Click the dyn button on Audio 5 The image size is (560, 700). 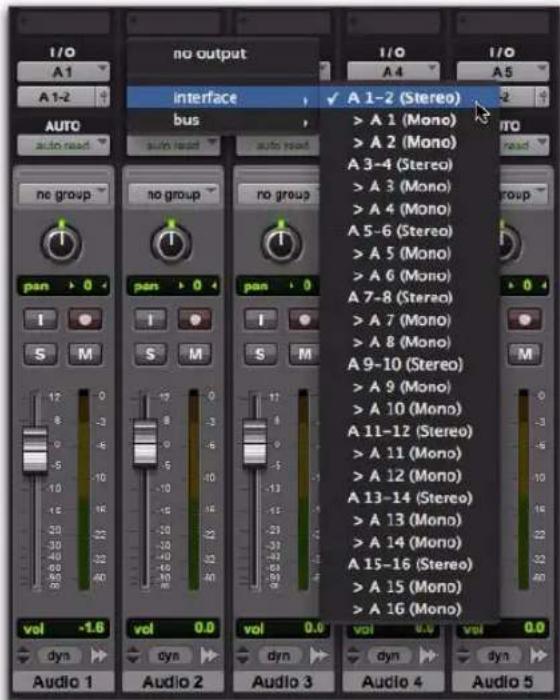[x=498, y=655]
